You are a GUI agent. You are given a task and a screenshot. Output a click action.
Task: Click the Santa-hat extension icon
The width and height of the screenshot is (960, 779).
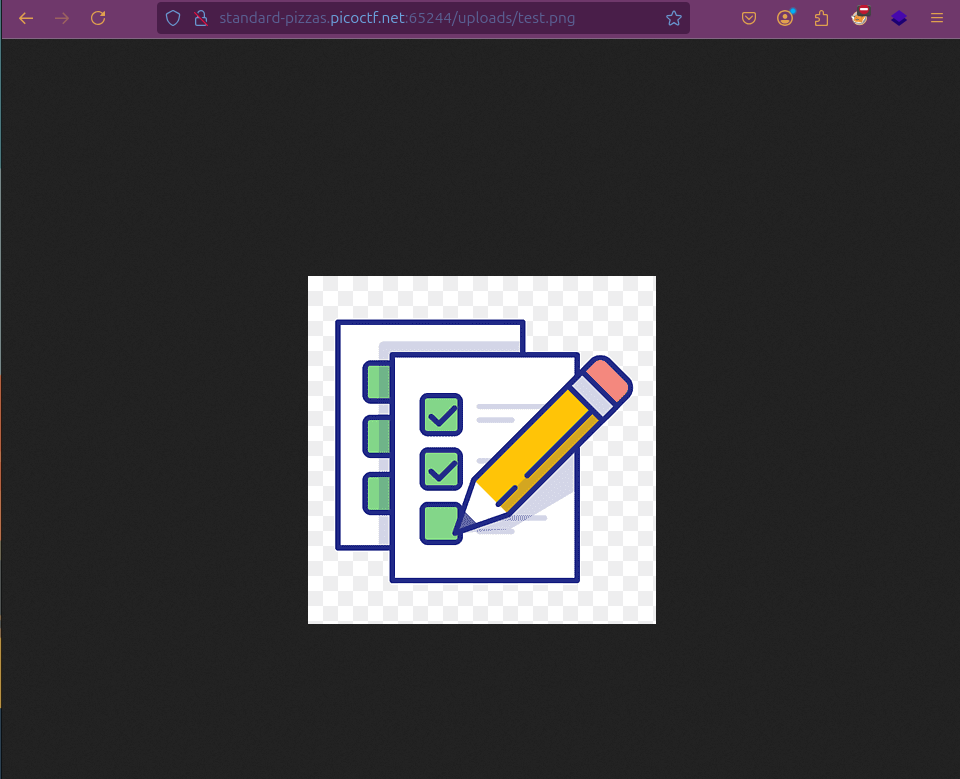[860, 17]
